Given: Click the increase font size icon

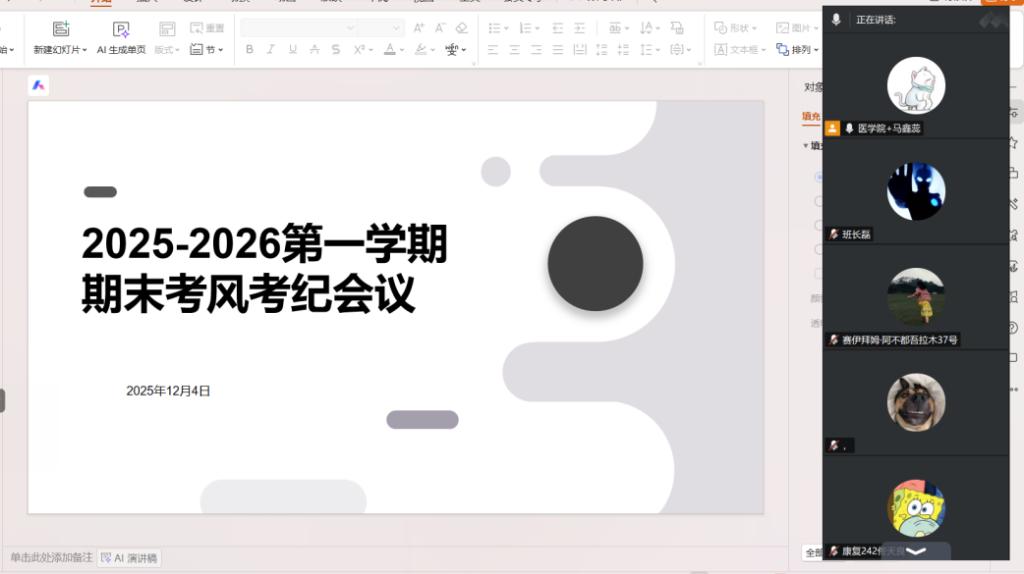Looking at the screenshot, I should [418, 28].
